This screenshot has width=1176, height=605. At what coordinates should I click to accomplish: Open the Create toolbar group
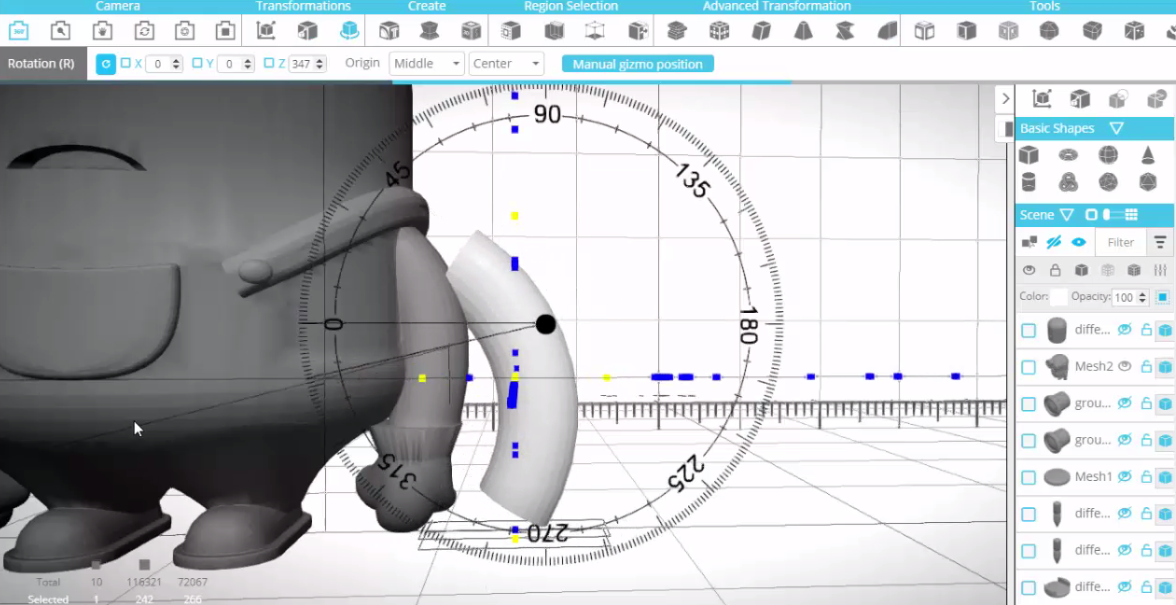coord(427,6)
